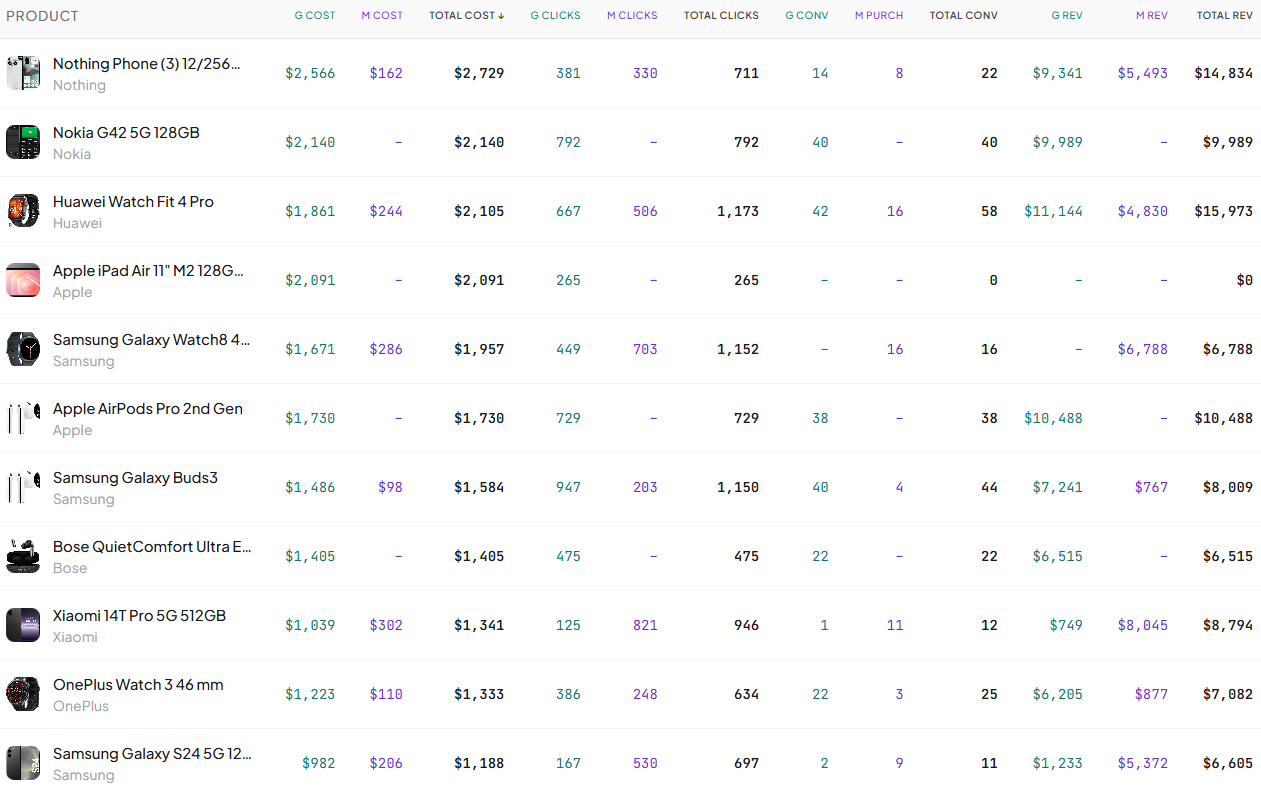The height and width of the screenshot is (790, 1261).
Task: Click the Nokia G42 5G product image
Action: [22, 141]
